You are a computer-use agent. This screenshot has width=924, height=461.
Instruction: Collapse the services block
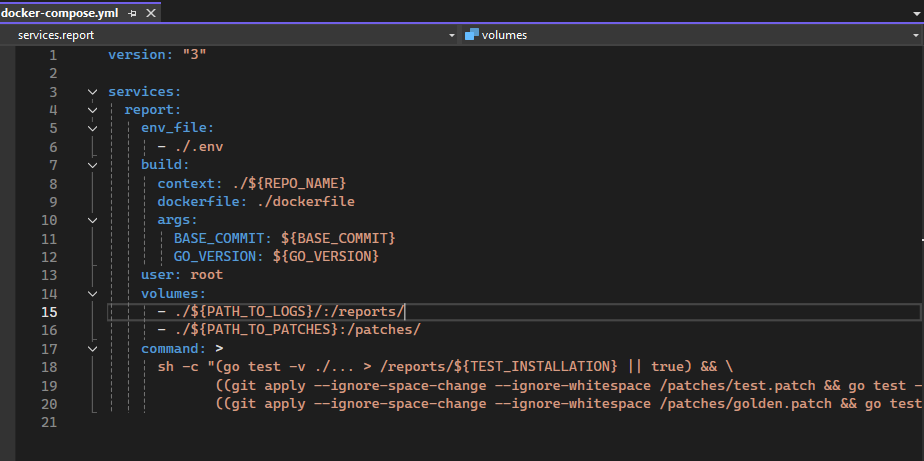(92, 92)
